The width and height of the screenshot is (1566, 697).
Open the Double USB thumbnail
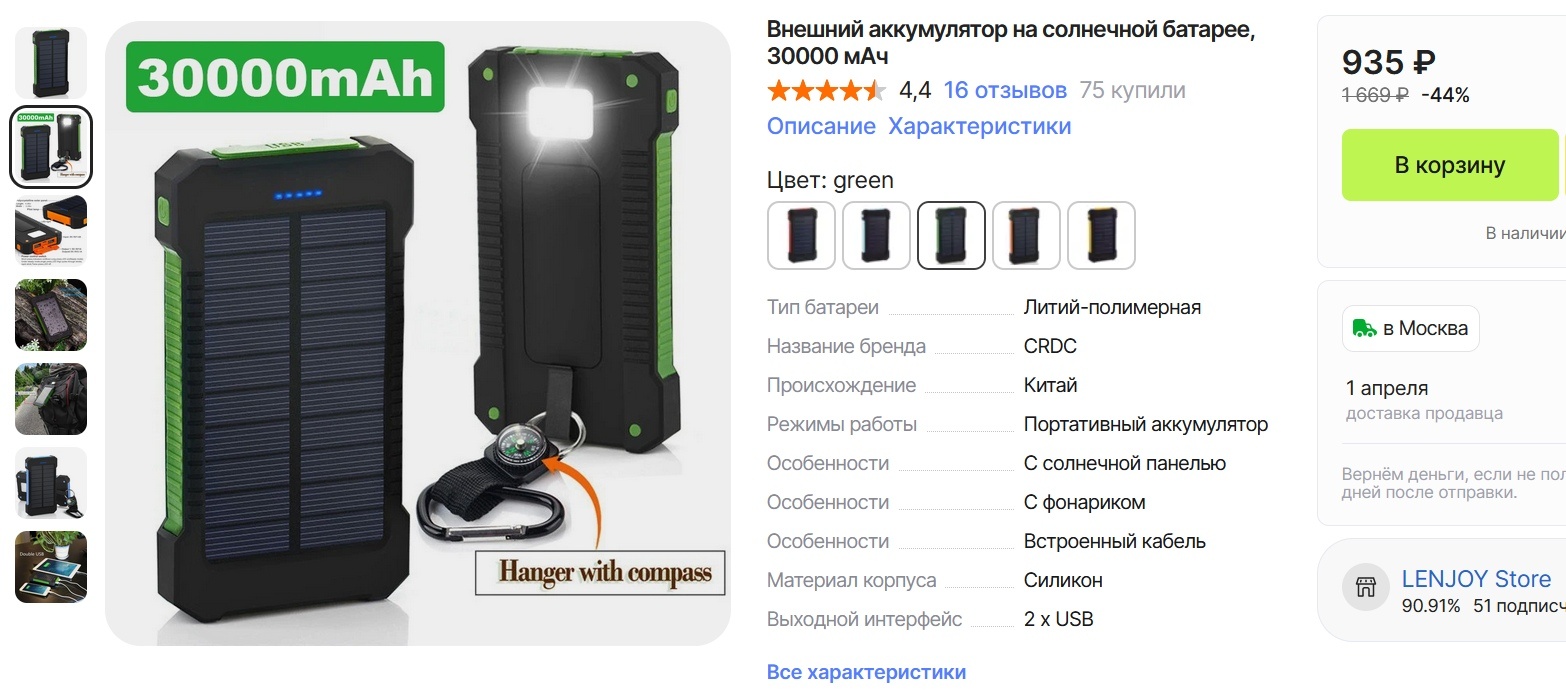tap(51, 567)
